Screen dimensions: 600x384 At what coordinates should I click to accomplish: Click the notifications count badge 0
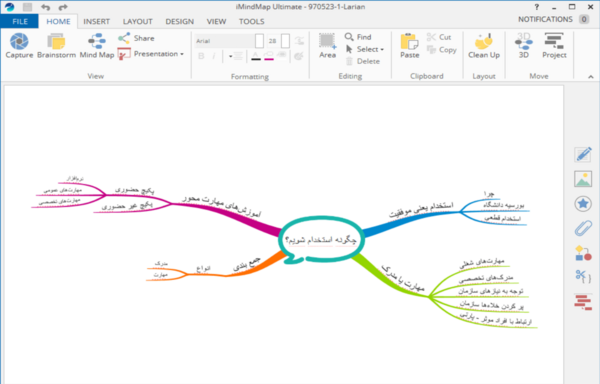[584, 19]
